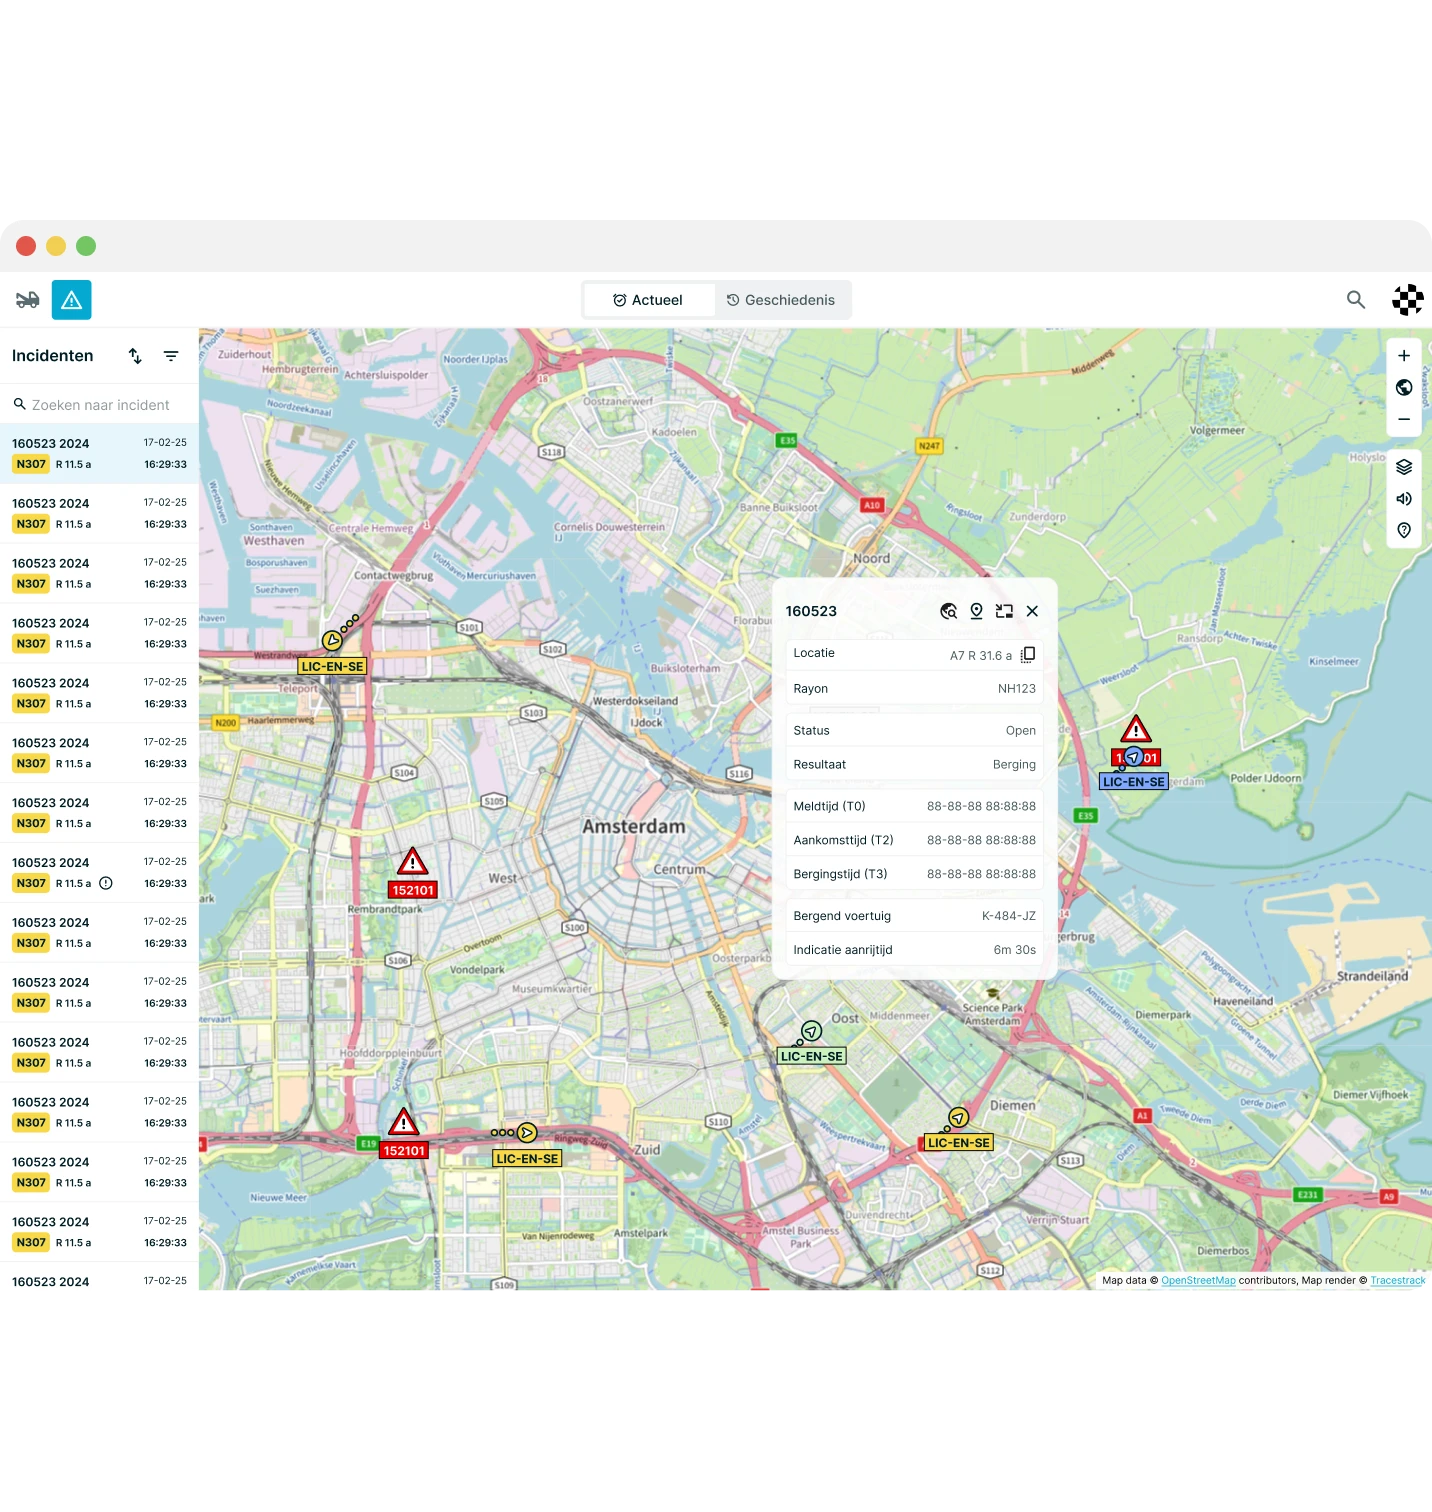
Task: Zoom in the map with plus button
Action: (1404, 356)
